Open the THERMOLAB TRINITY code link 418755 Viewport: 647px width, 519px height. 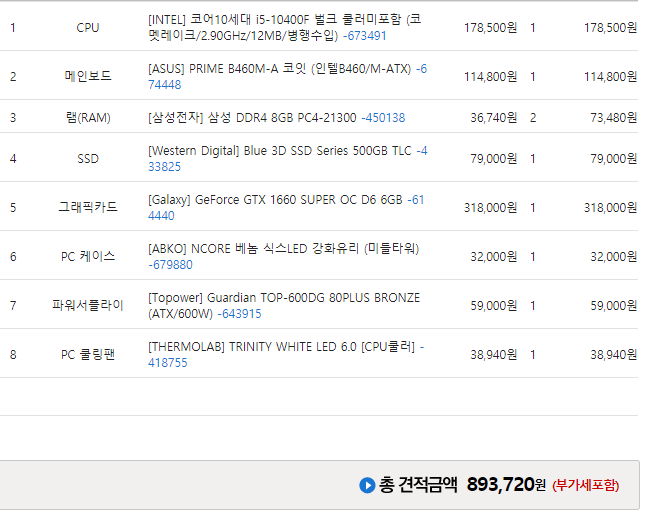(168, 363)
